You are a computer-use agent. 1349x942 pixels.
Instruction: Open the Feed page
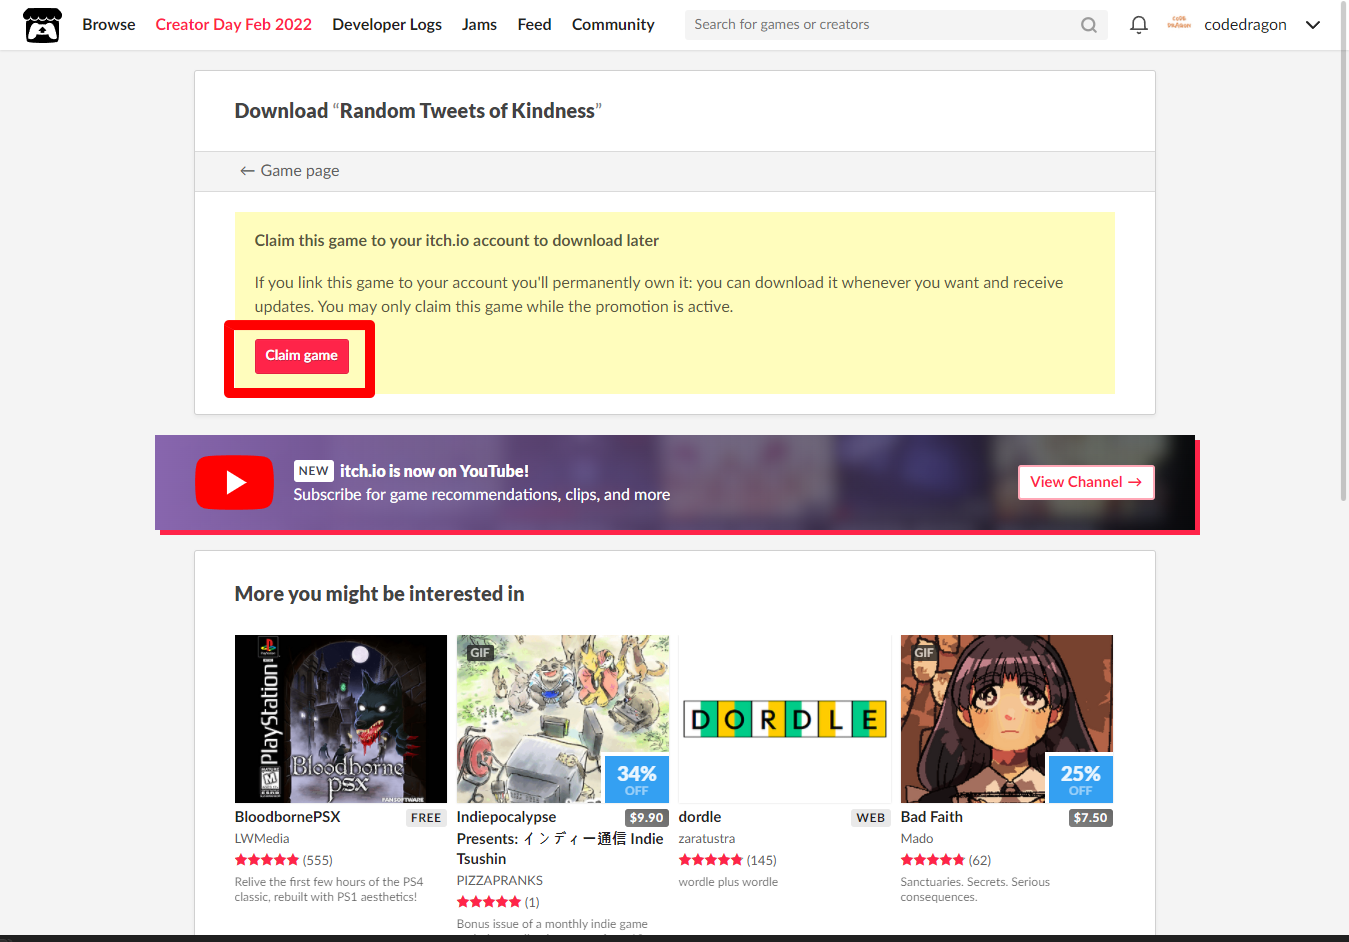click(534, 25)
